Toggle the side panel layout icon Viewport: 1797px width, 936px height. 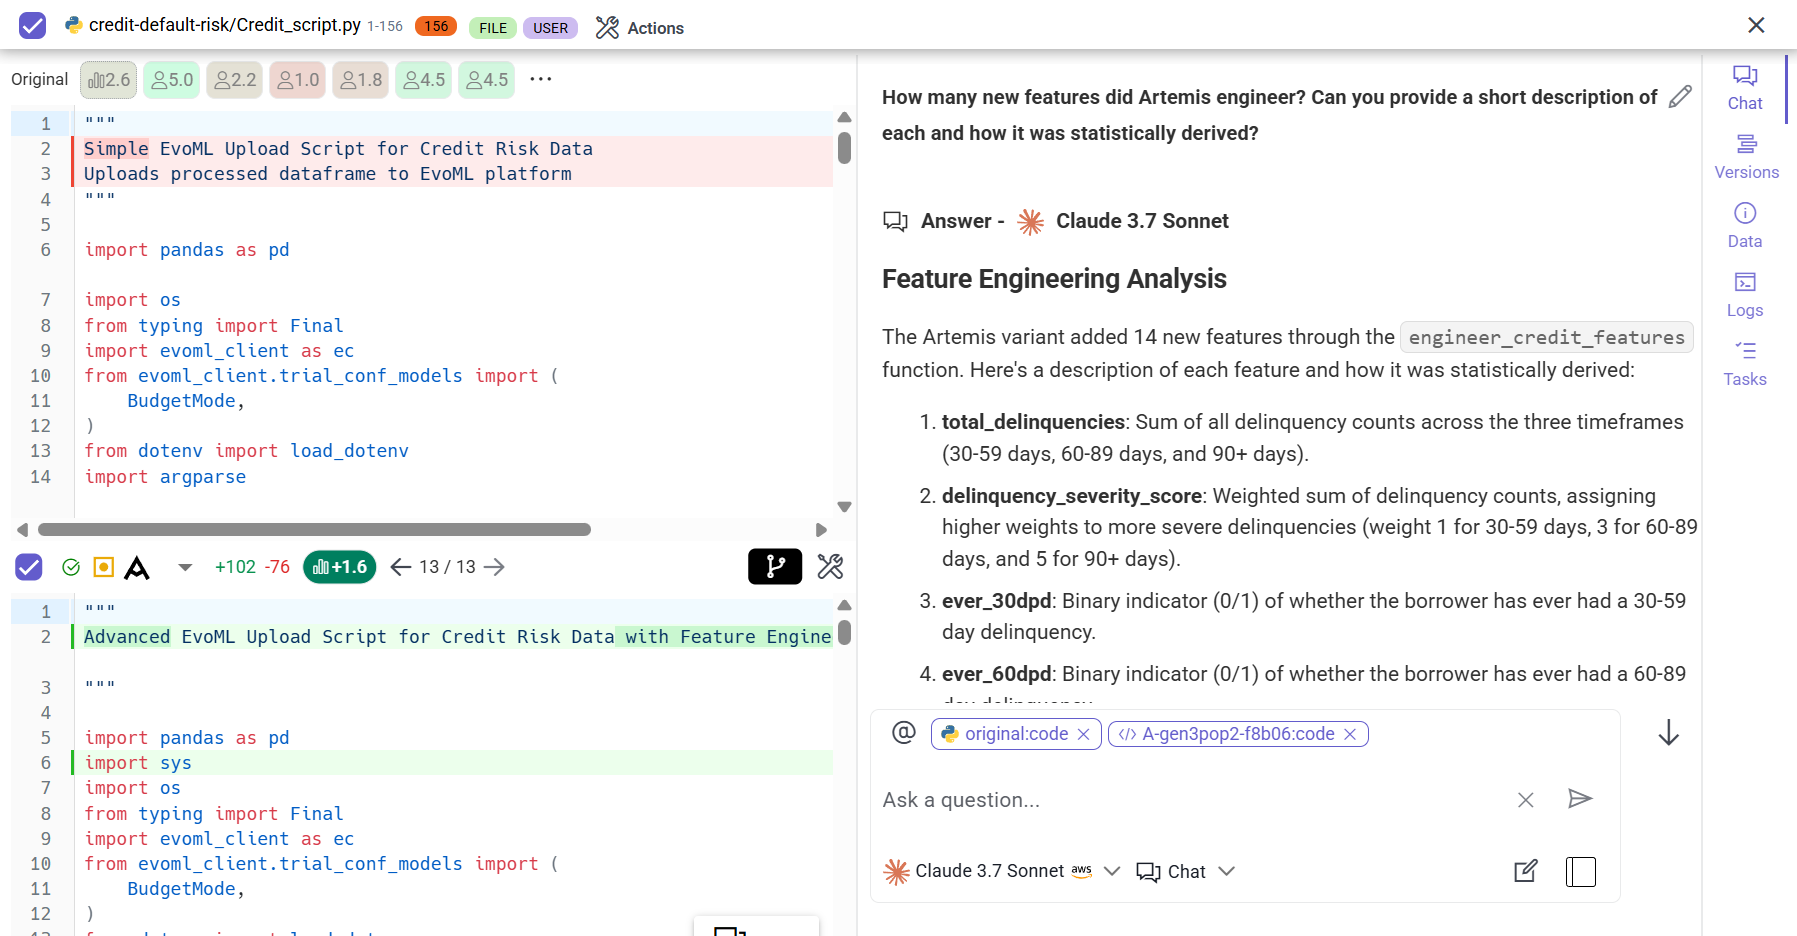pyautogui.click(x=1581, y=871)
